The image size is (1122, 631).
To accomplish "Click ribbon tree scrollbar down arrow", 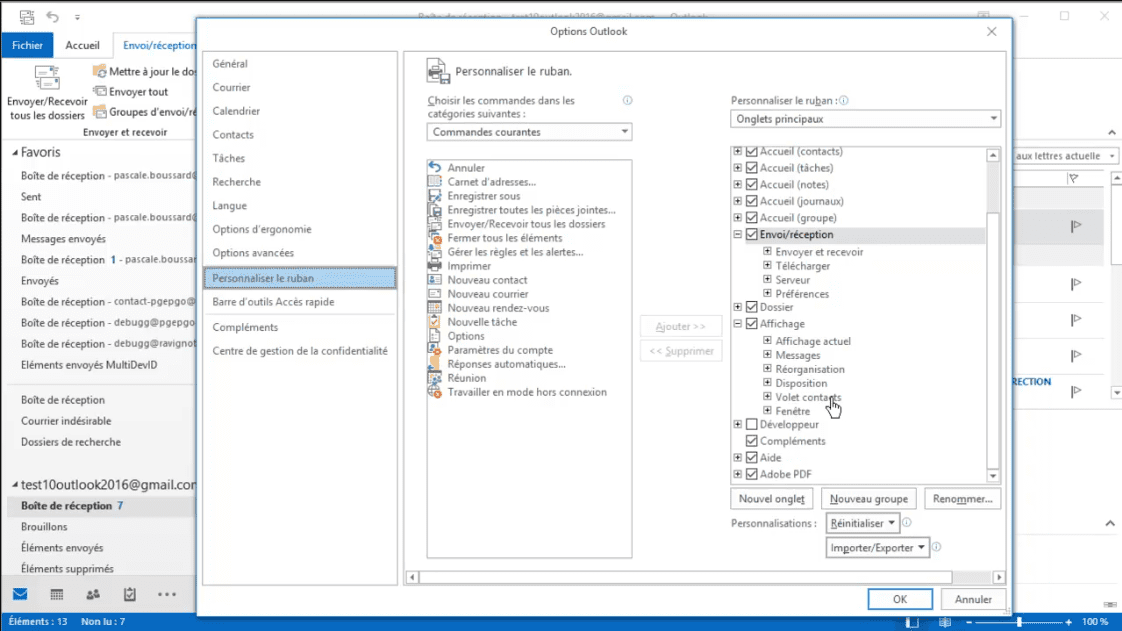I will [x=992, y=476].
